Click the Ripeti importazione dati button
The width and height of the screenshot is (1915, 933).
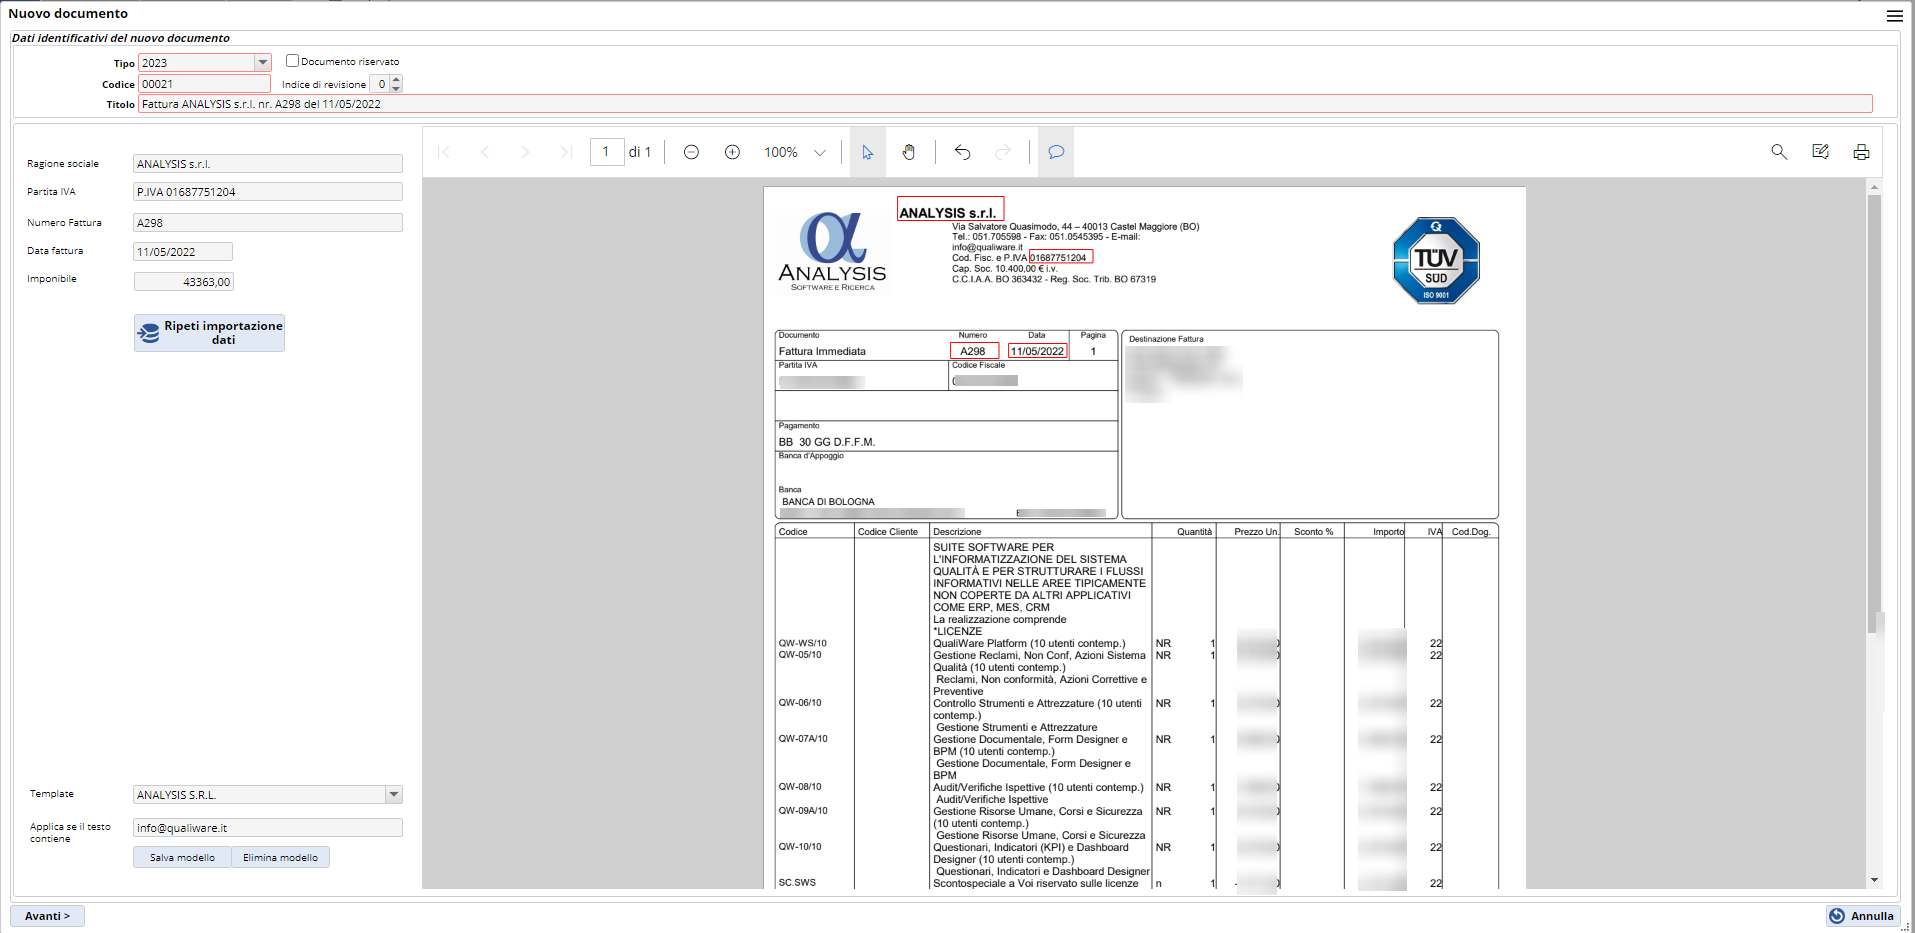pyautogui.click(x=209, y=333)
